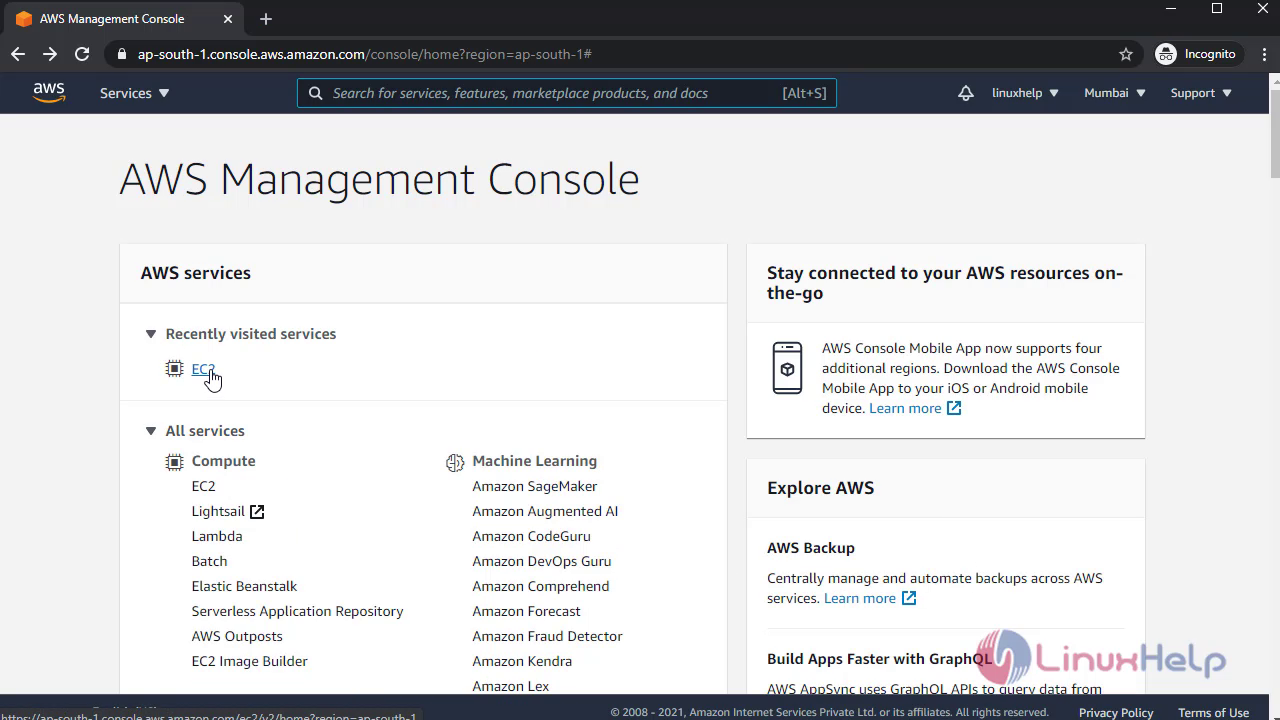Screen dimensions: 1280x720
Task: Open Amazon Comprehend link
Action: [540, 586]
